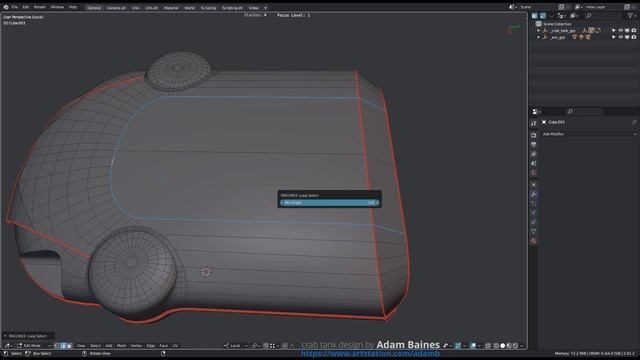Open the World properties tab icon

coord(533,173)
